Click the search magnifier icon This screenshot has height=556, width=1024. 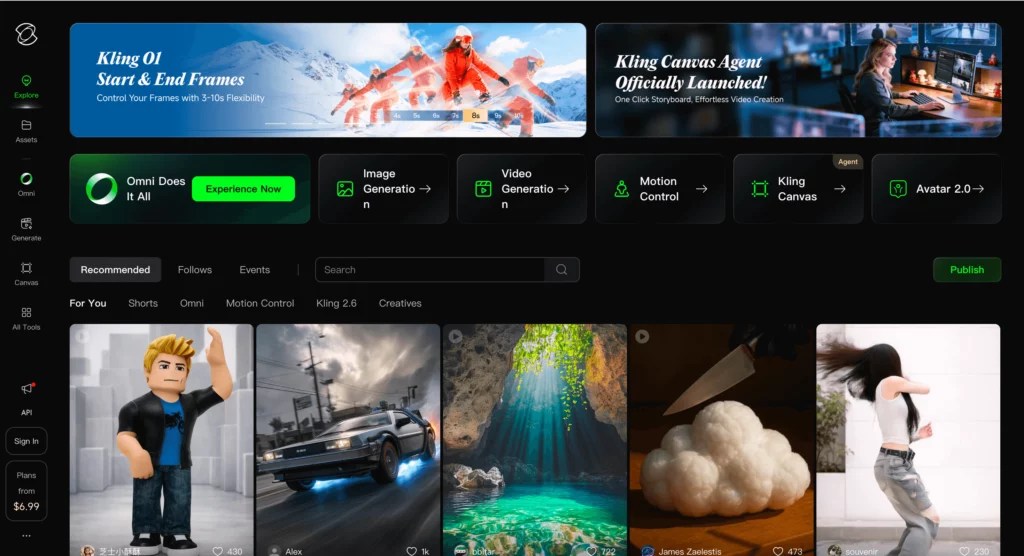[561, 270]
